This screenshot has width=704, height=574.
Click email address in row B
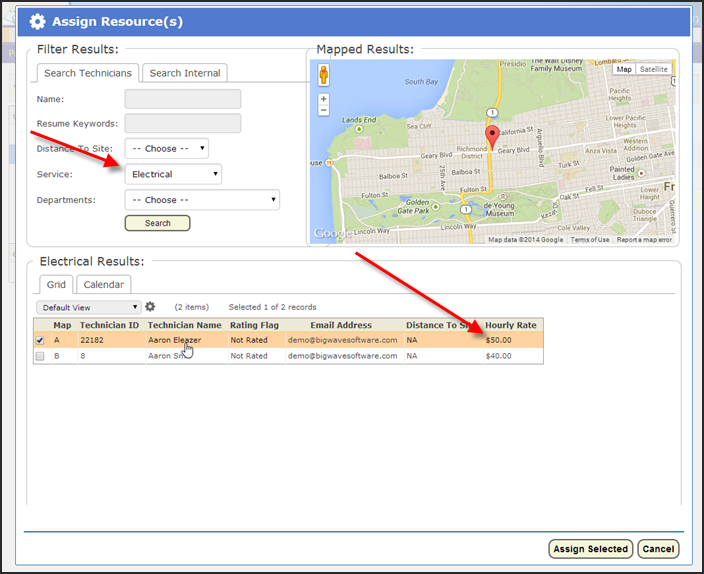coord(343,356)
